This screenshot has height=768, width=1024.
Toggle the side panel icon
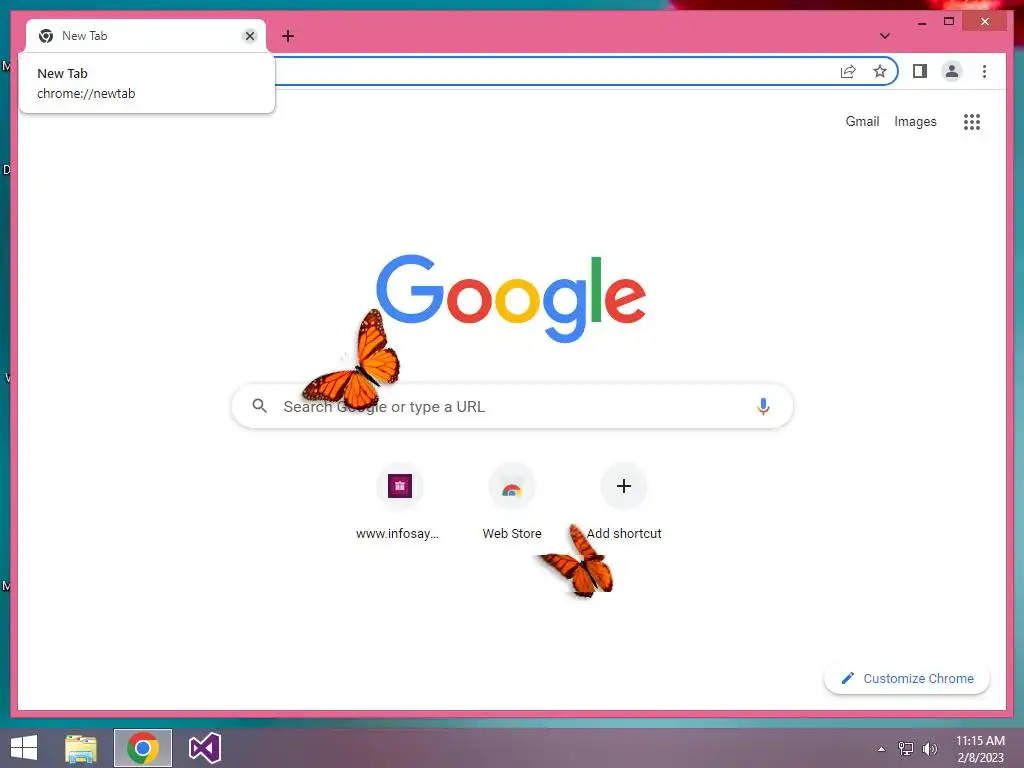point(920,71)
